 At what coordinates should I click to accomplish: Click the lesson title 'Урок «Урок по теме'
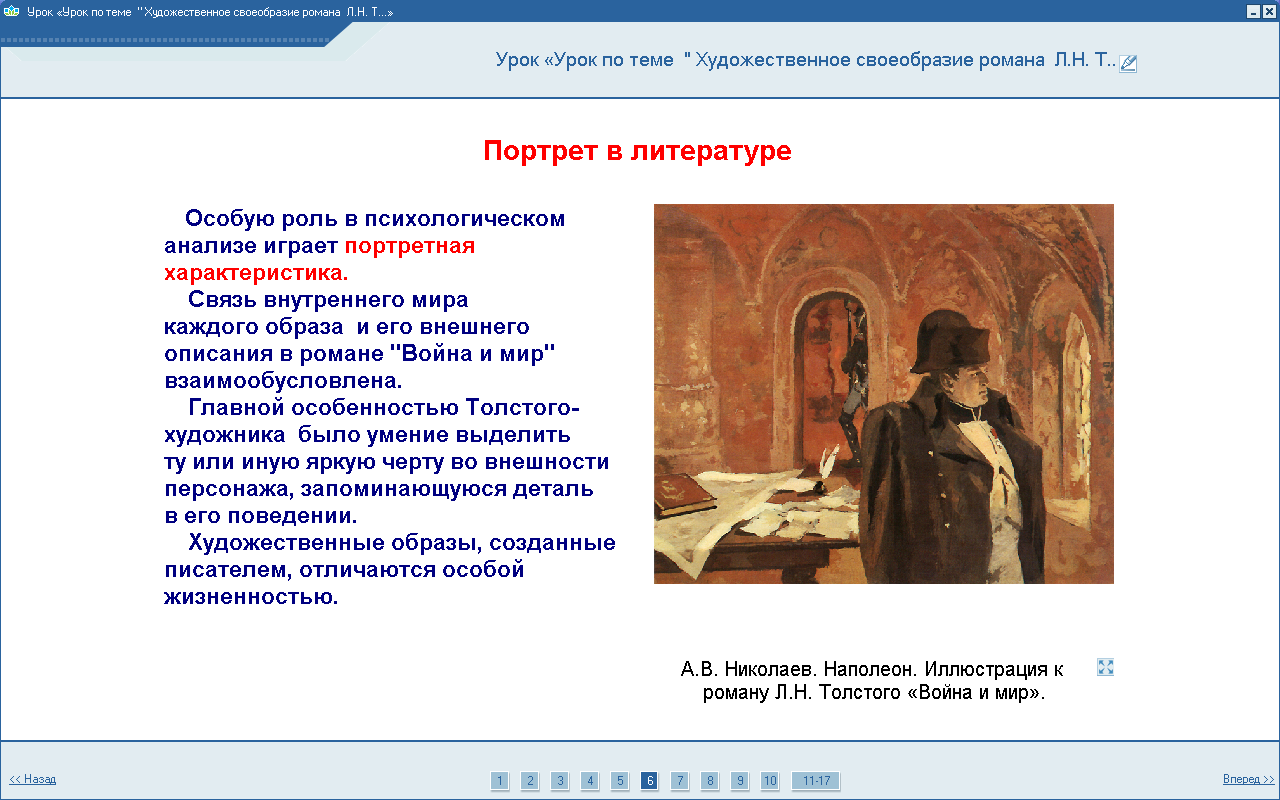[x=585, y=59]
